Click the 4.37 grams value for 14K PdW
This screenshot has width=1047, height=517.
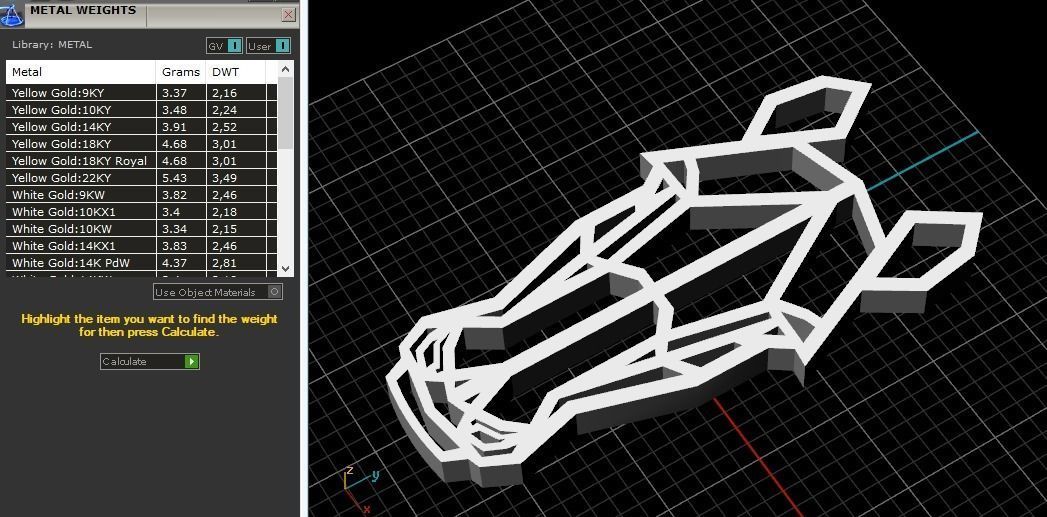(174, 263)
